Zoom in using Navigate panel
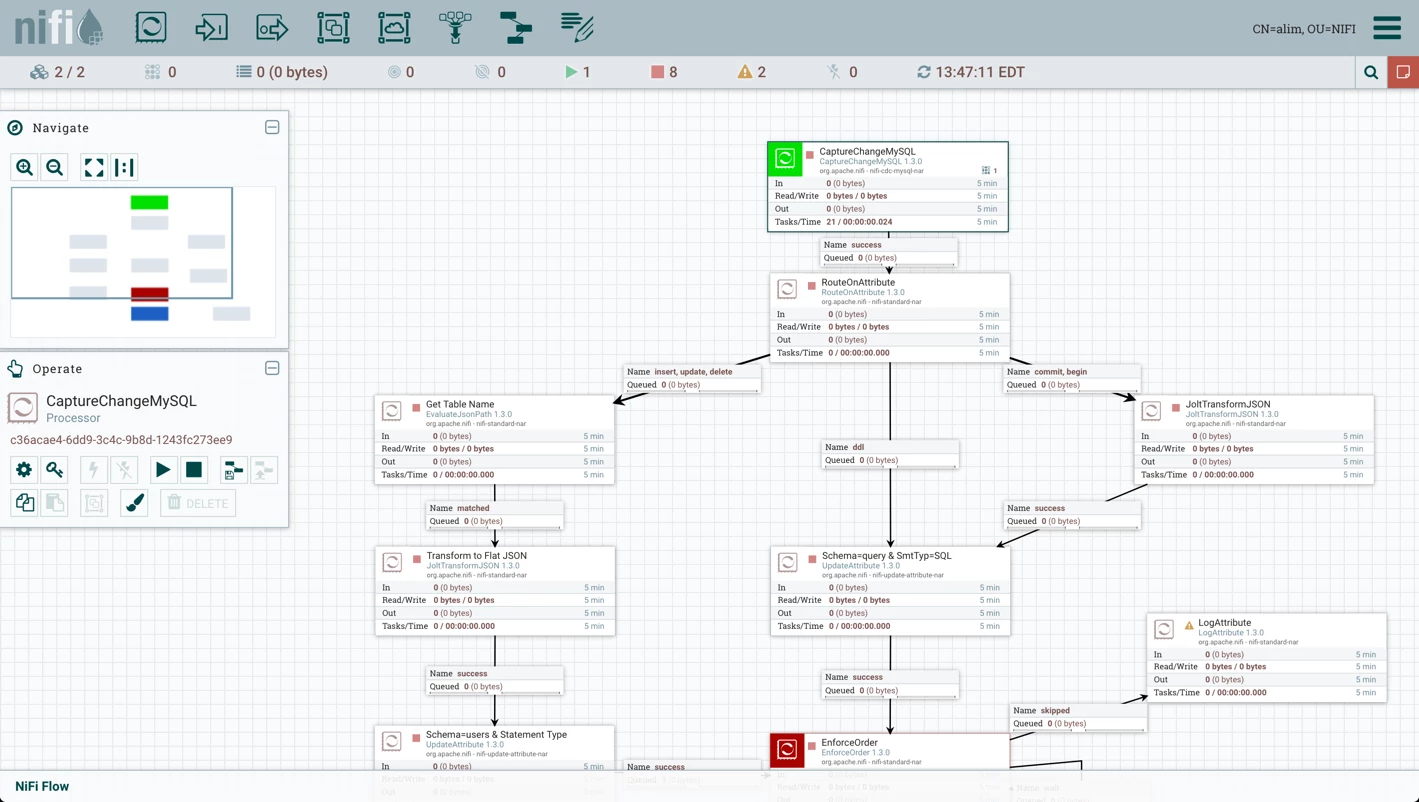 tap(24, 167)
